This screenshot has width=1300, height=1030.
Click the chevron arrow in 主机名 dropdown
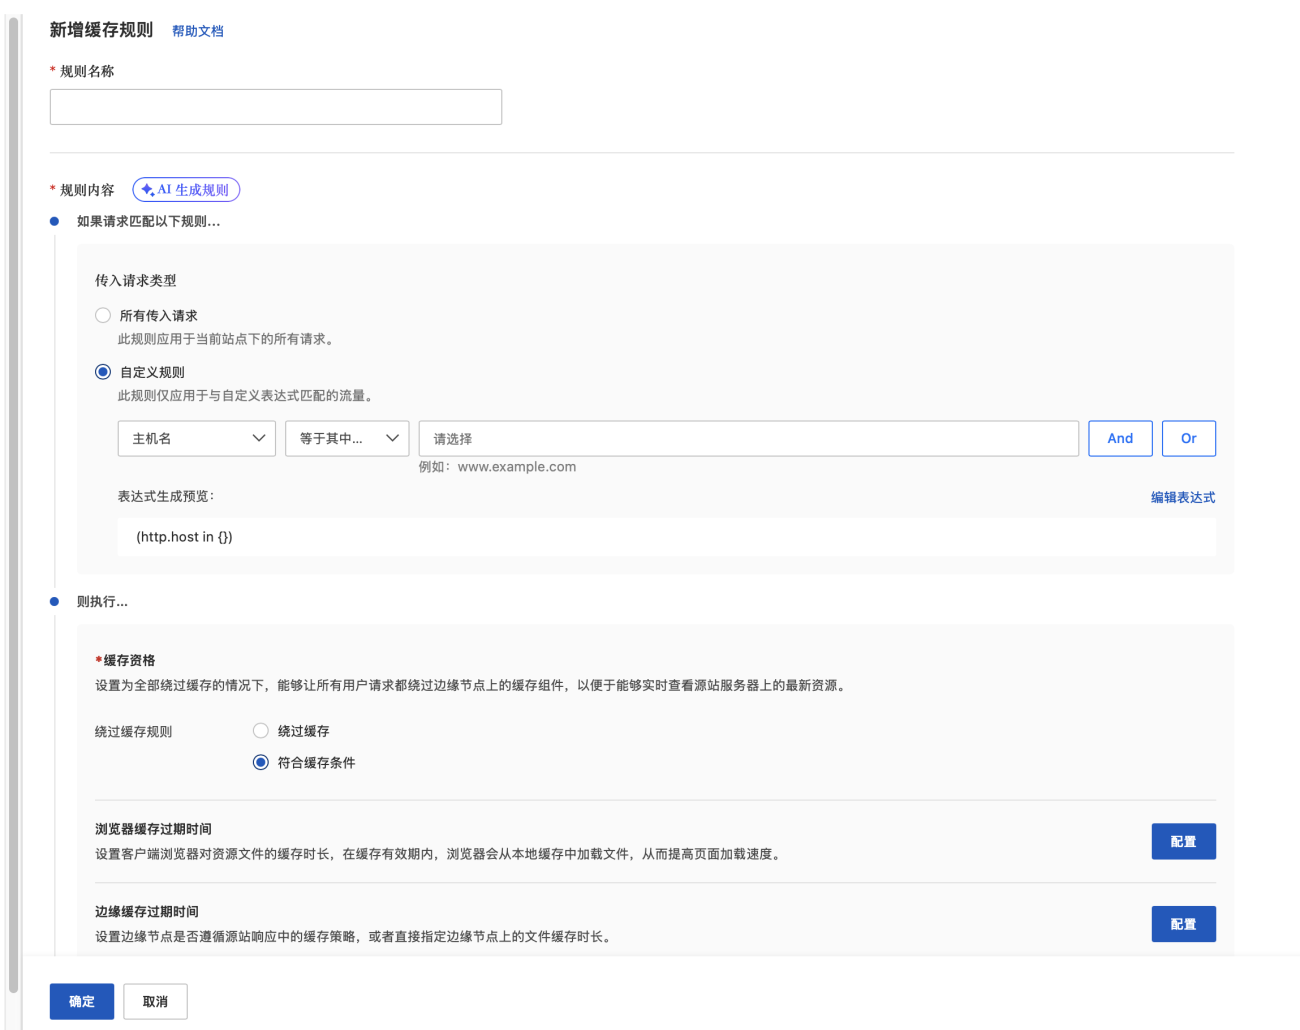(x=259, y=439)
